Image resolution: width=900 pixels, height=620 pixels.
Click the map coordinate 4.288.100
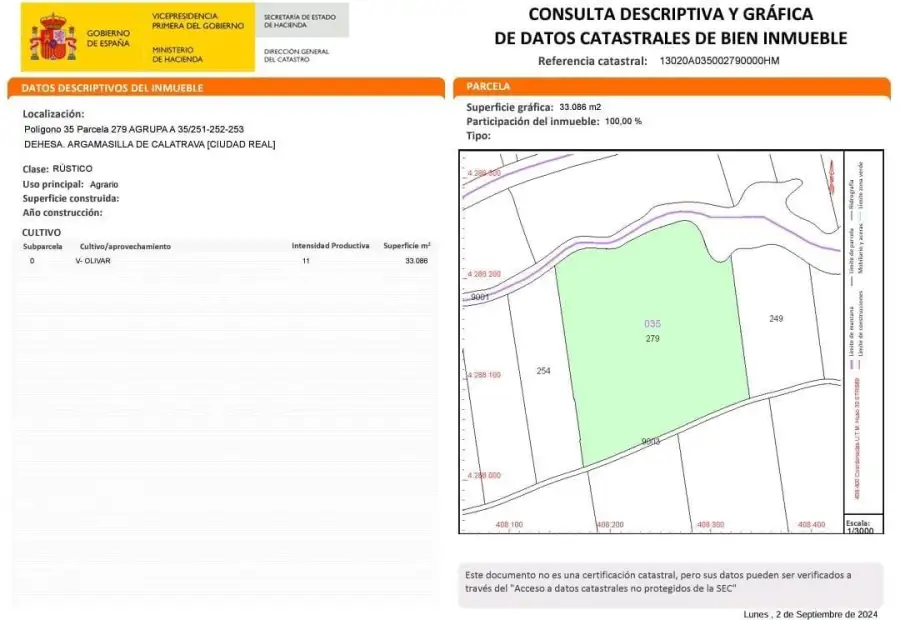(484, 375)
